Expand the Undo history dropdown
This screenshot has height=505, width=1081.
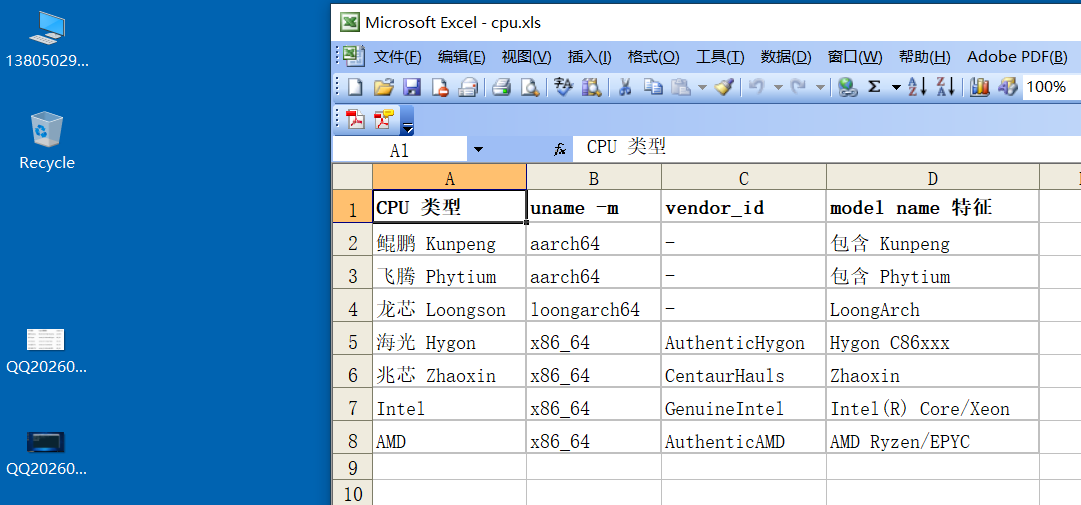(x=778, y=87)
